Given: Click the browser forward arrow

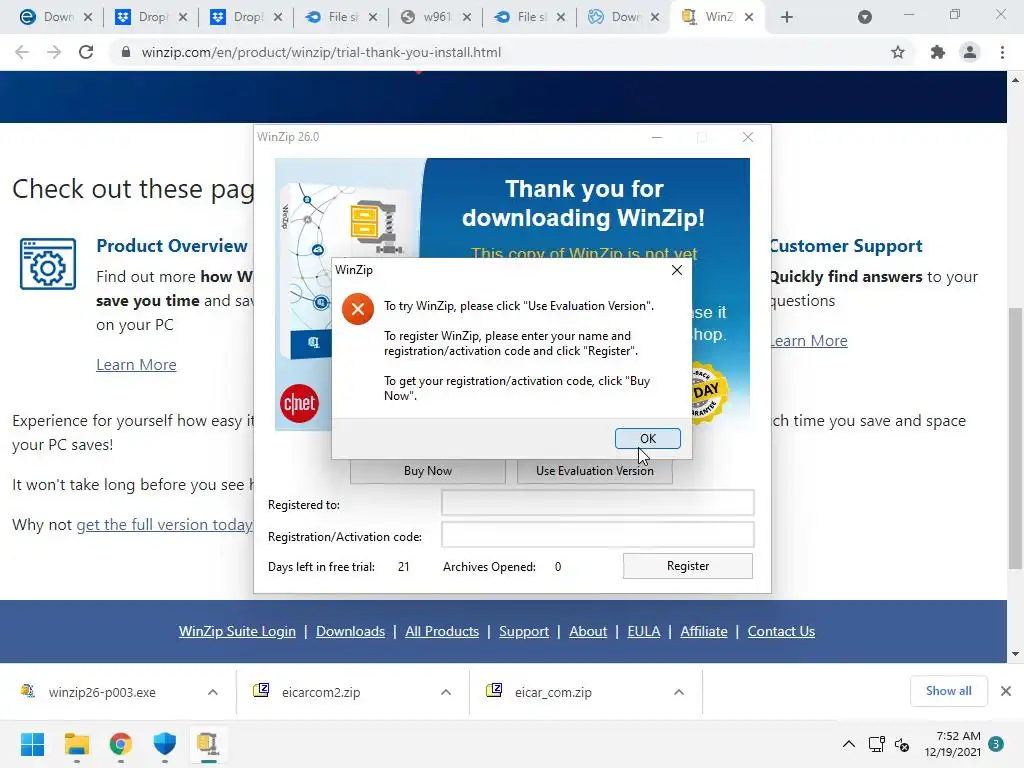Looking at the screenshot, I should [54, 52].
